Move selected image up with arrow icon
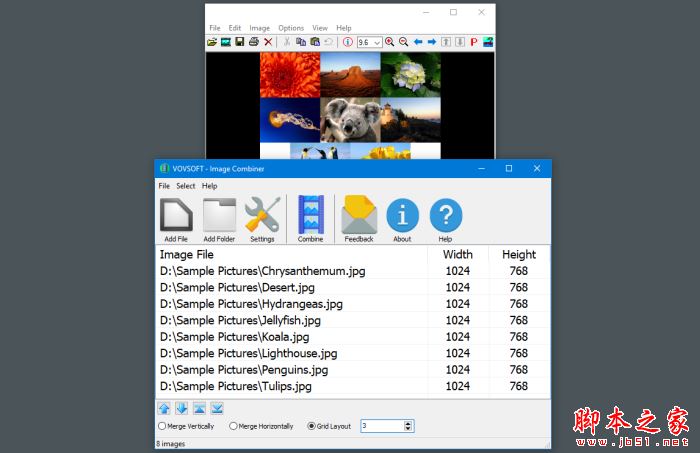 tap(164, 408)
